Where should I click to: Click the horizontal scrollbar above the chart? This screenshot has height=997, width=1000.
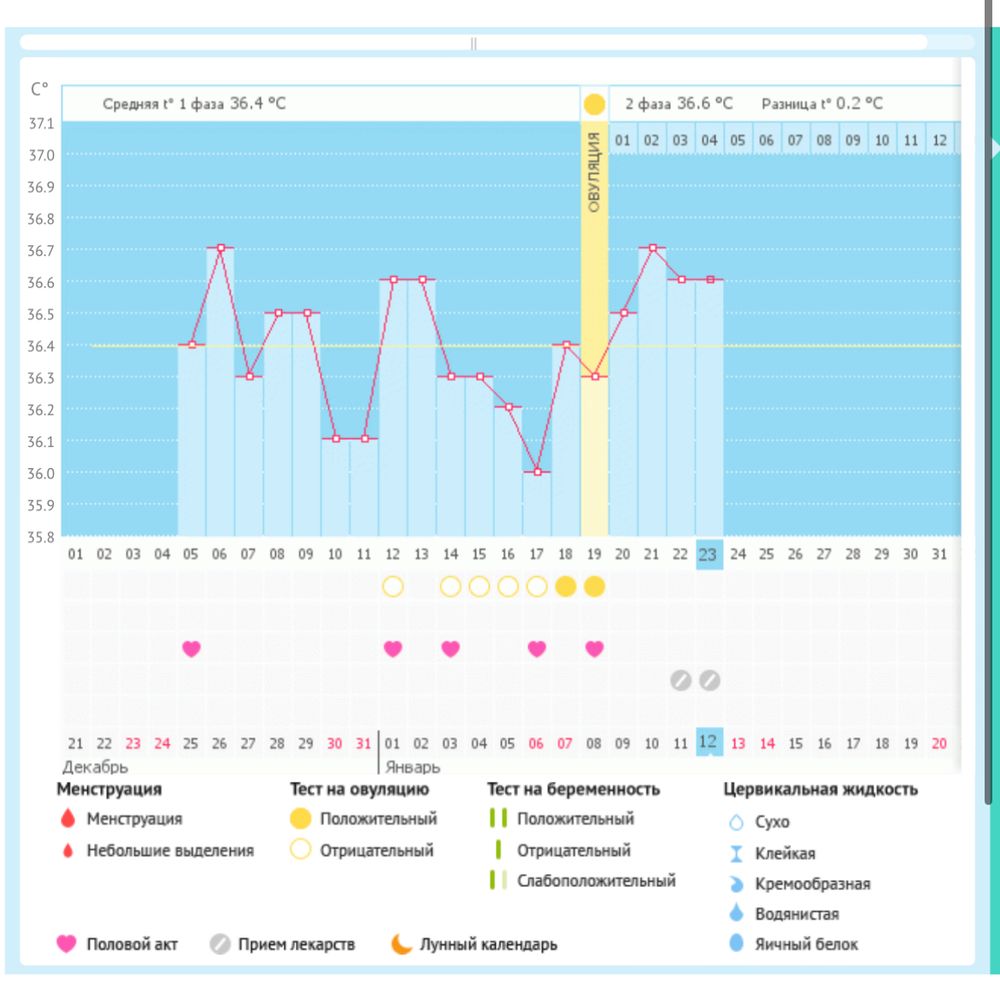click(x=473, y=43)
